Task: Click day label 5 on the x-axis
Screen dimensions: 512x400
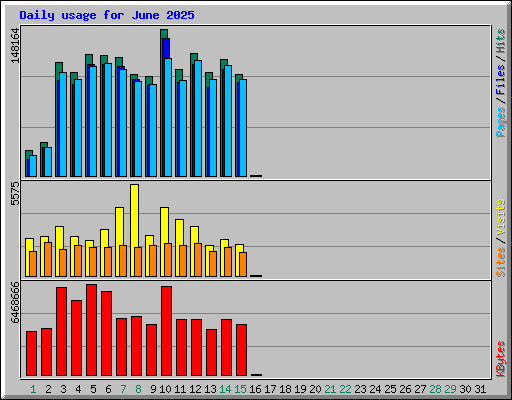Action: pyautogui.click(x=93, y=389)
